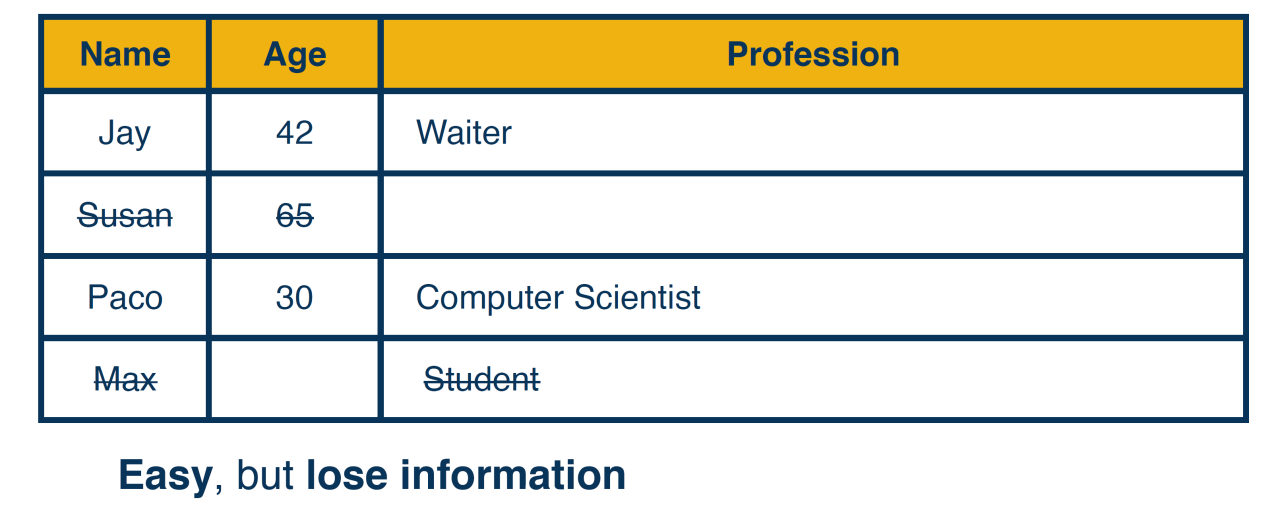Select the bold word lose in the caption
This screenshot has height=510, width=1280.
[x=348, y=476]
